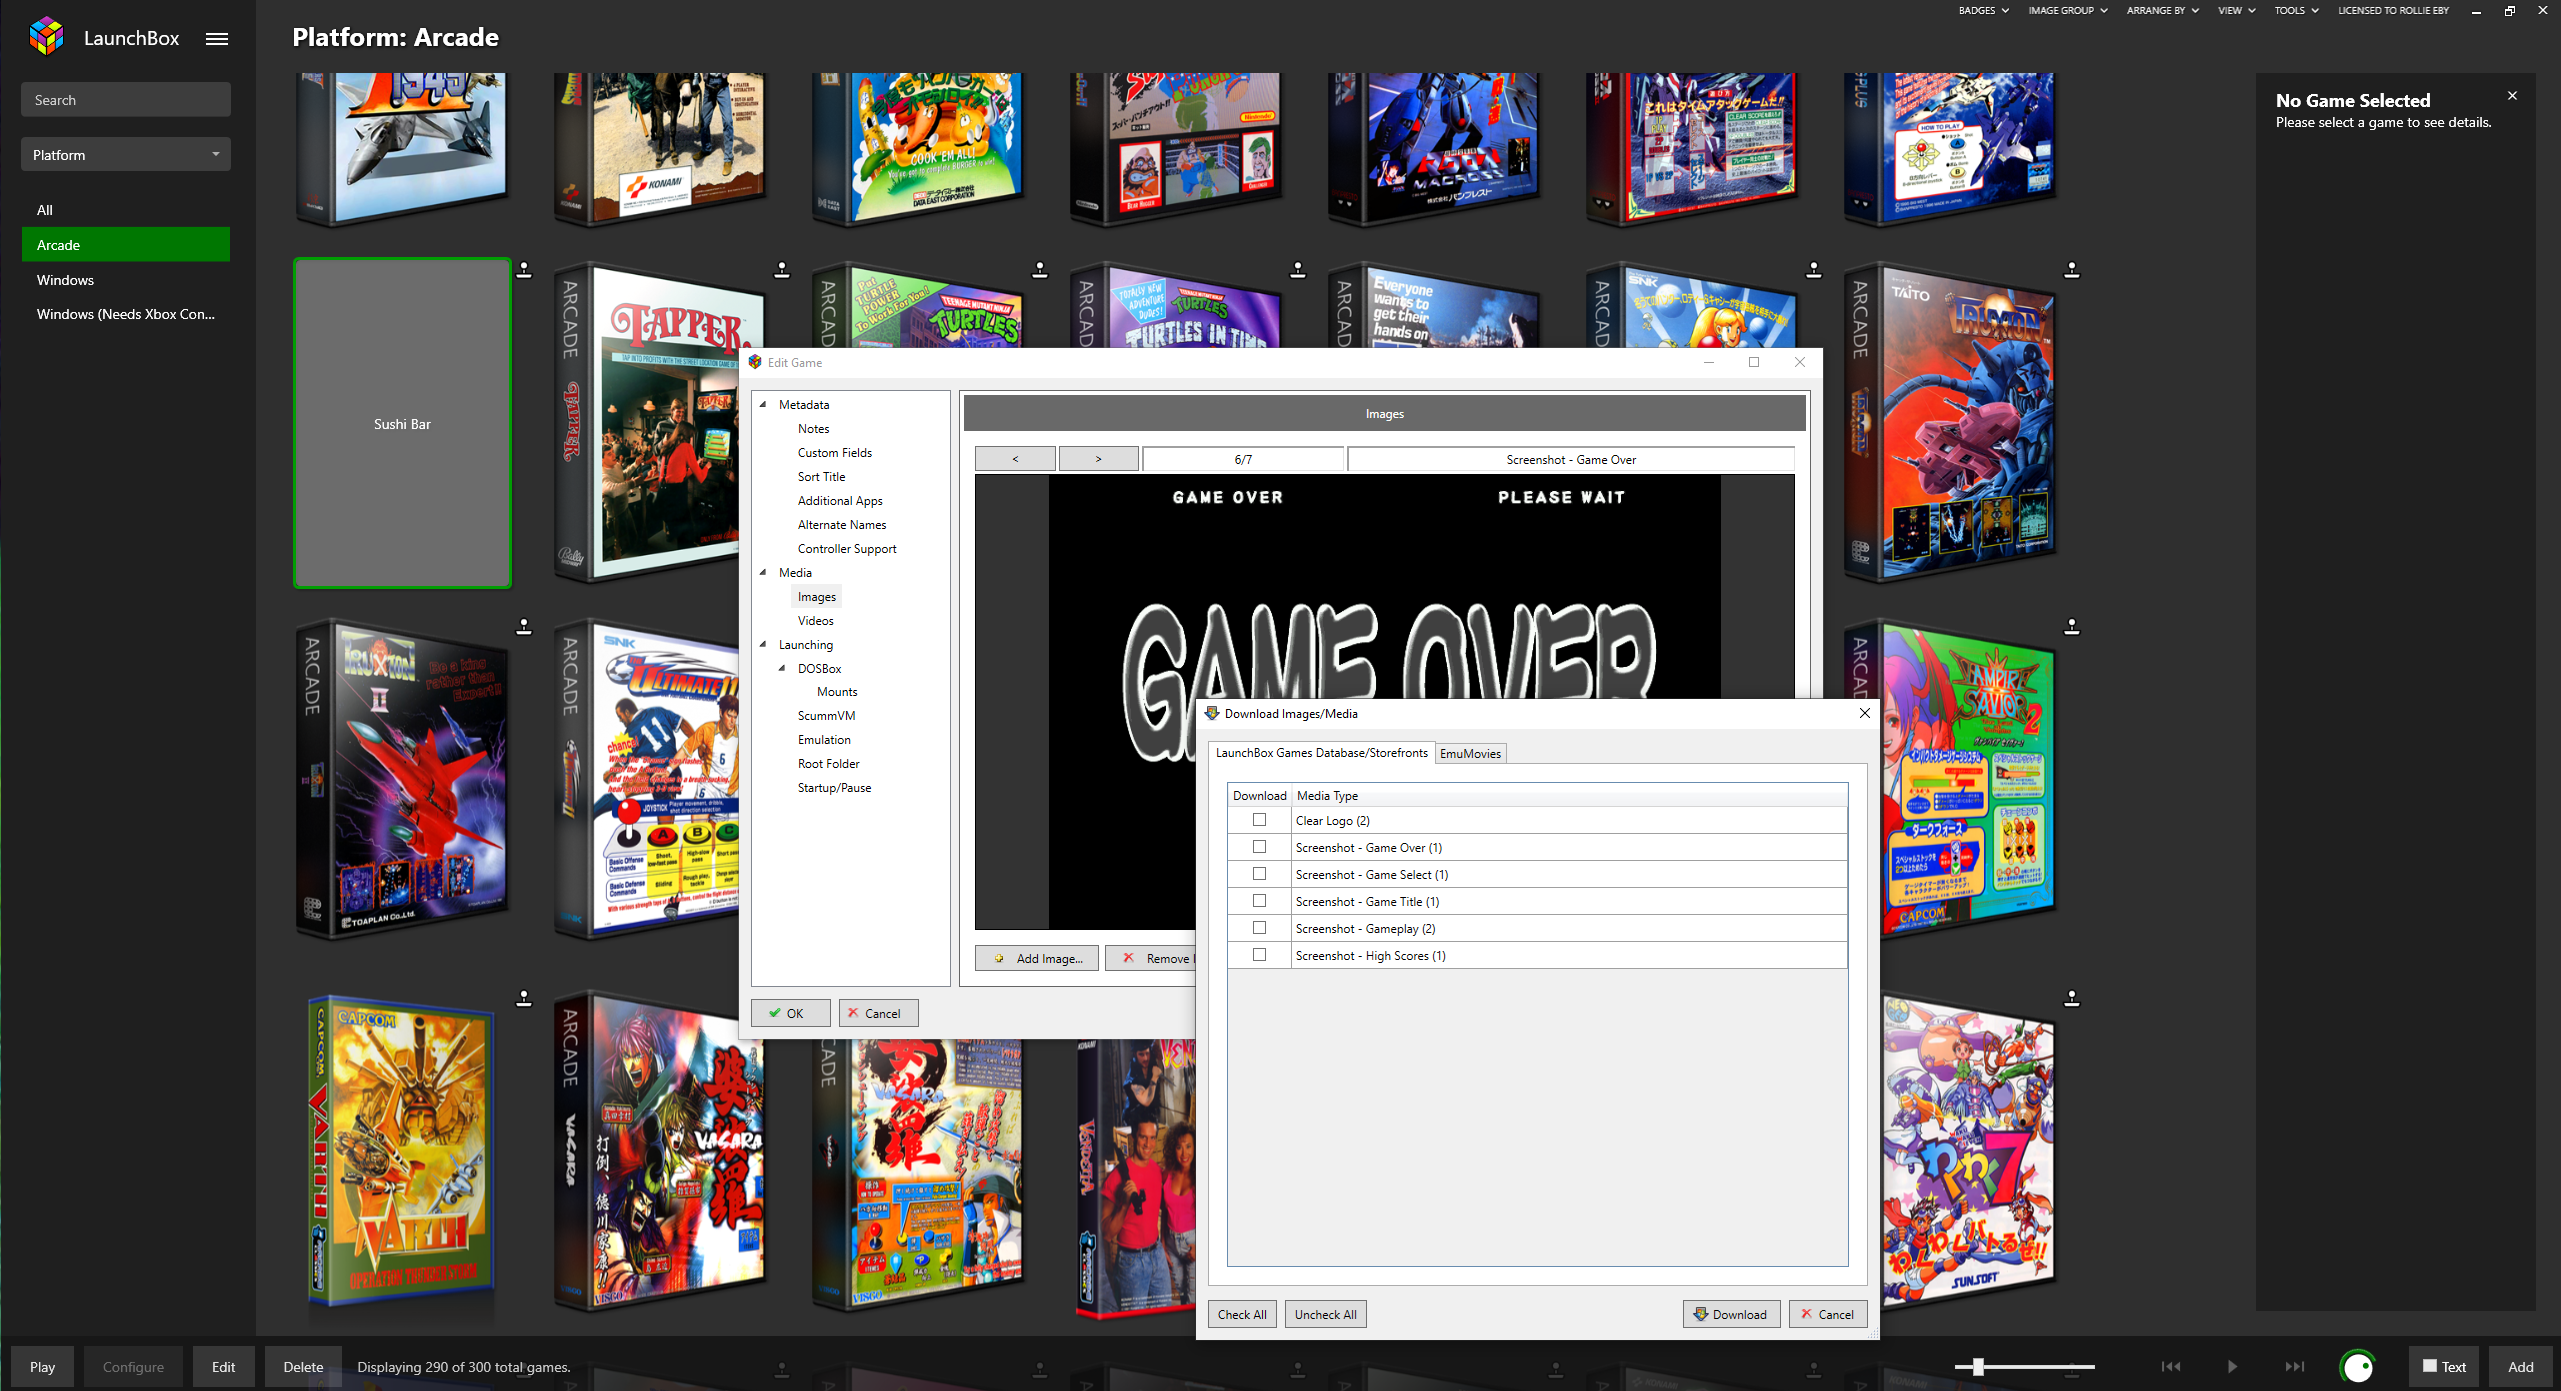Enable the Clear Logo checkbox in download list
The image size is (2561, 1391).
(x=1259, y=821)
